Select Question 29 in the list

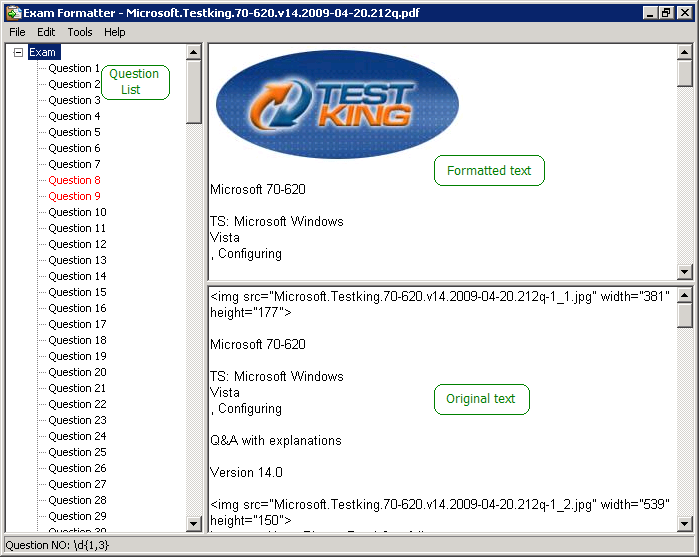coord(78,516)
